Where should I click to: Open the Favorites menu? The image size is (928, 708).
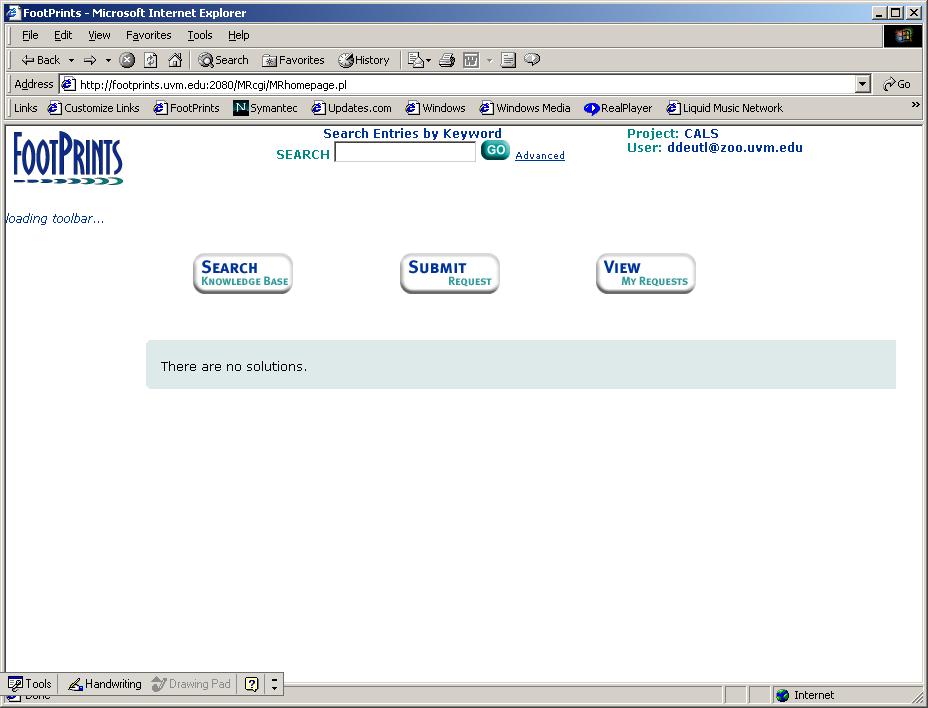(148, 35)
